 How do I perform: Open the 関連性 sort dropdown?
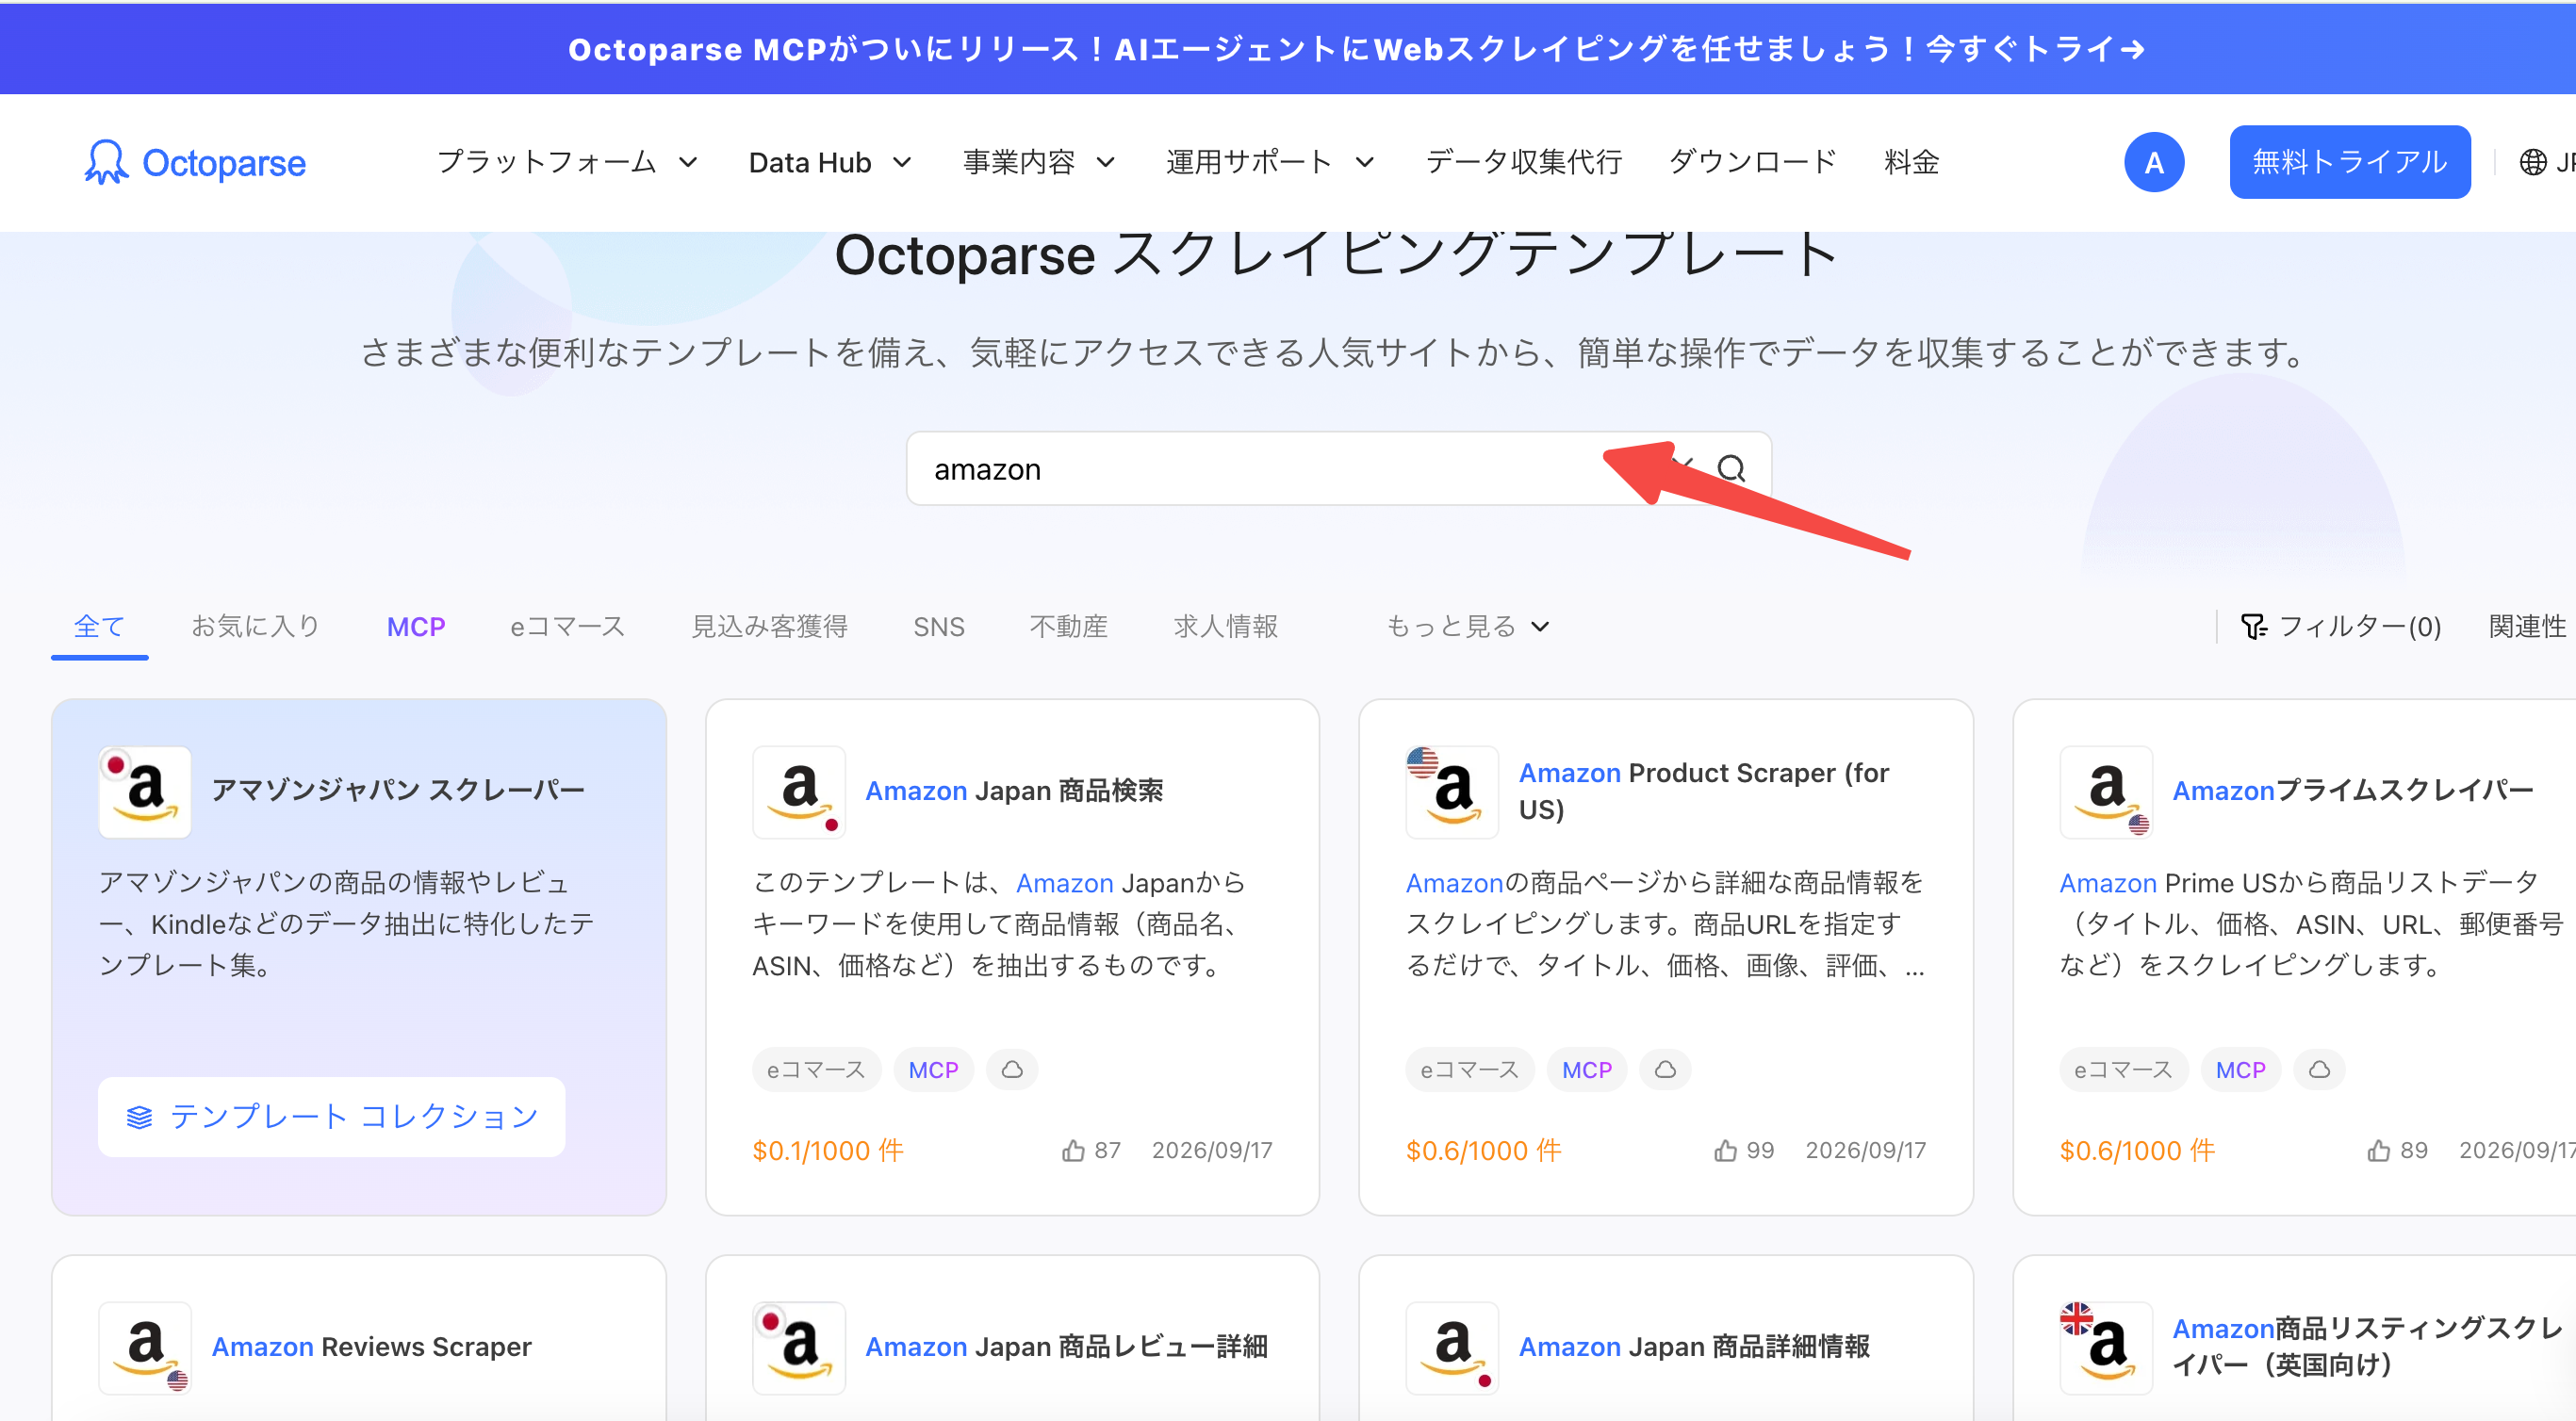(x=2530, y=627)
